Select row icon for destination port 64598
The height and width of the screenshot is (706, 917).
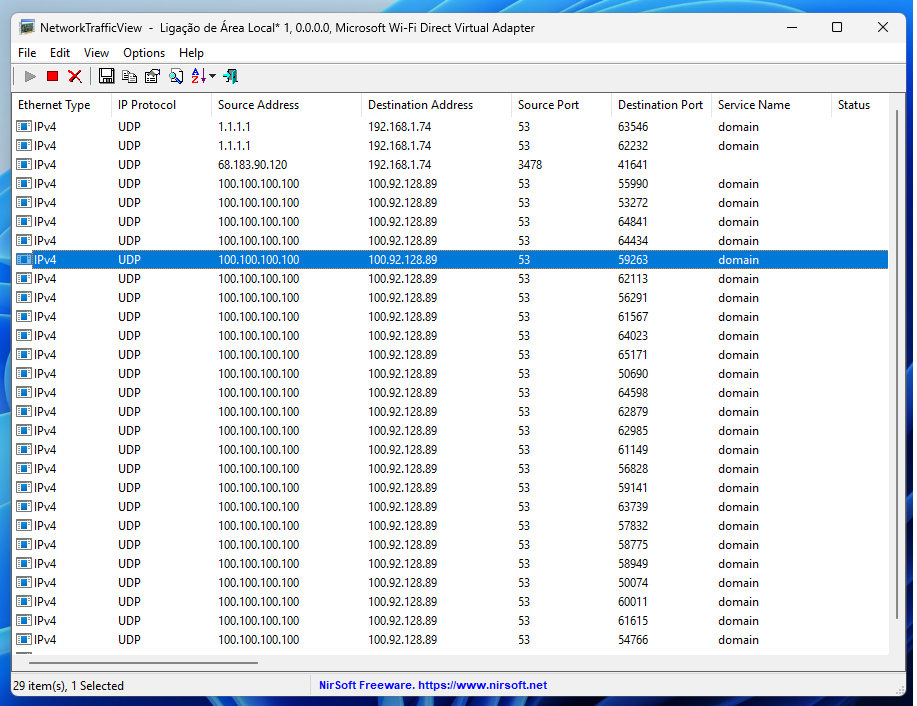24,392
